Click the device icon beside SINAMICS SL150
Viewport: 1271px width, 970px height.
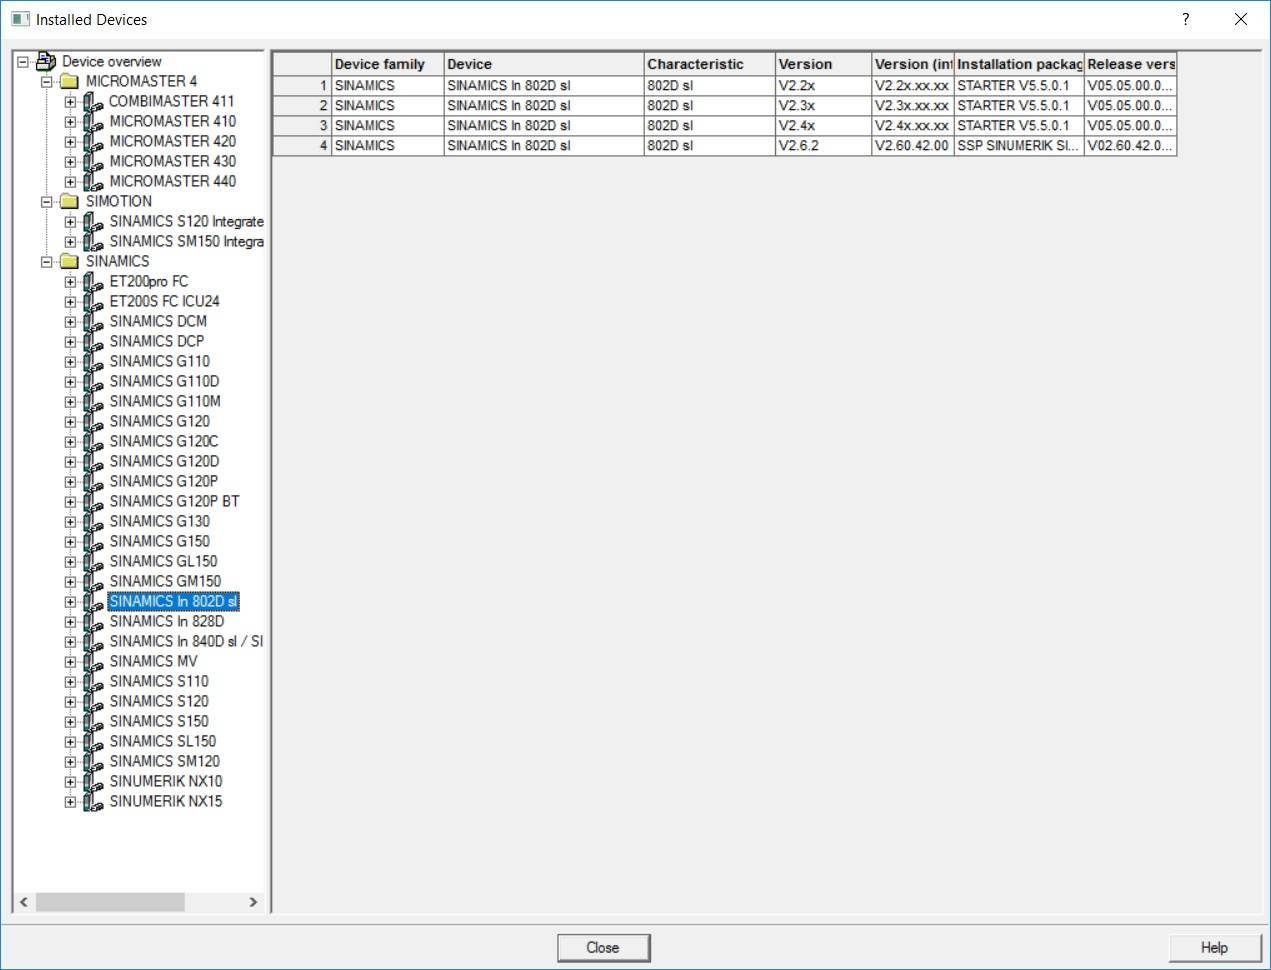[93, 742]
